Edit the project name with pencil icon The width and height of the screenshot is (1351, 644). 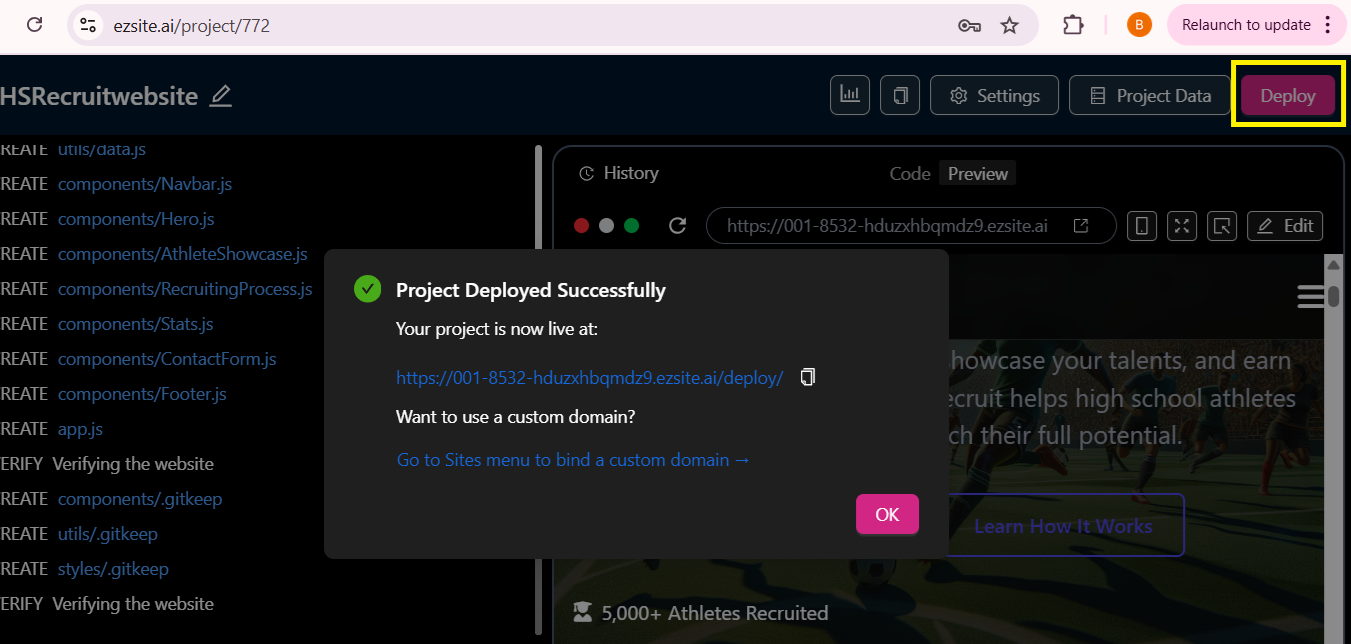[x=221, y=96]
